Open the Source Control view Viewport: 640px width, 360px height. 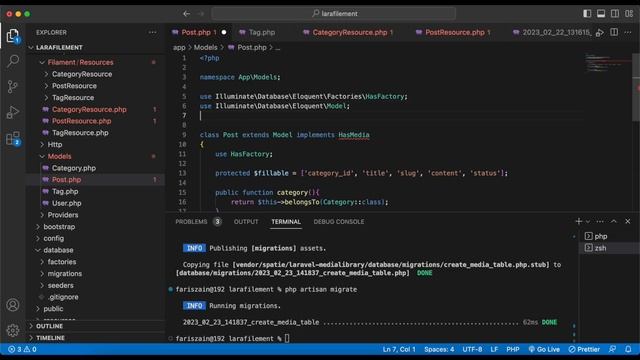click(x=13, y=87)
